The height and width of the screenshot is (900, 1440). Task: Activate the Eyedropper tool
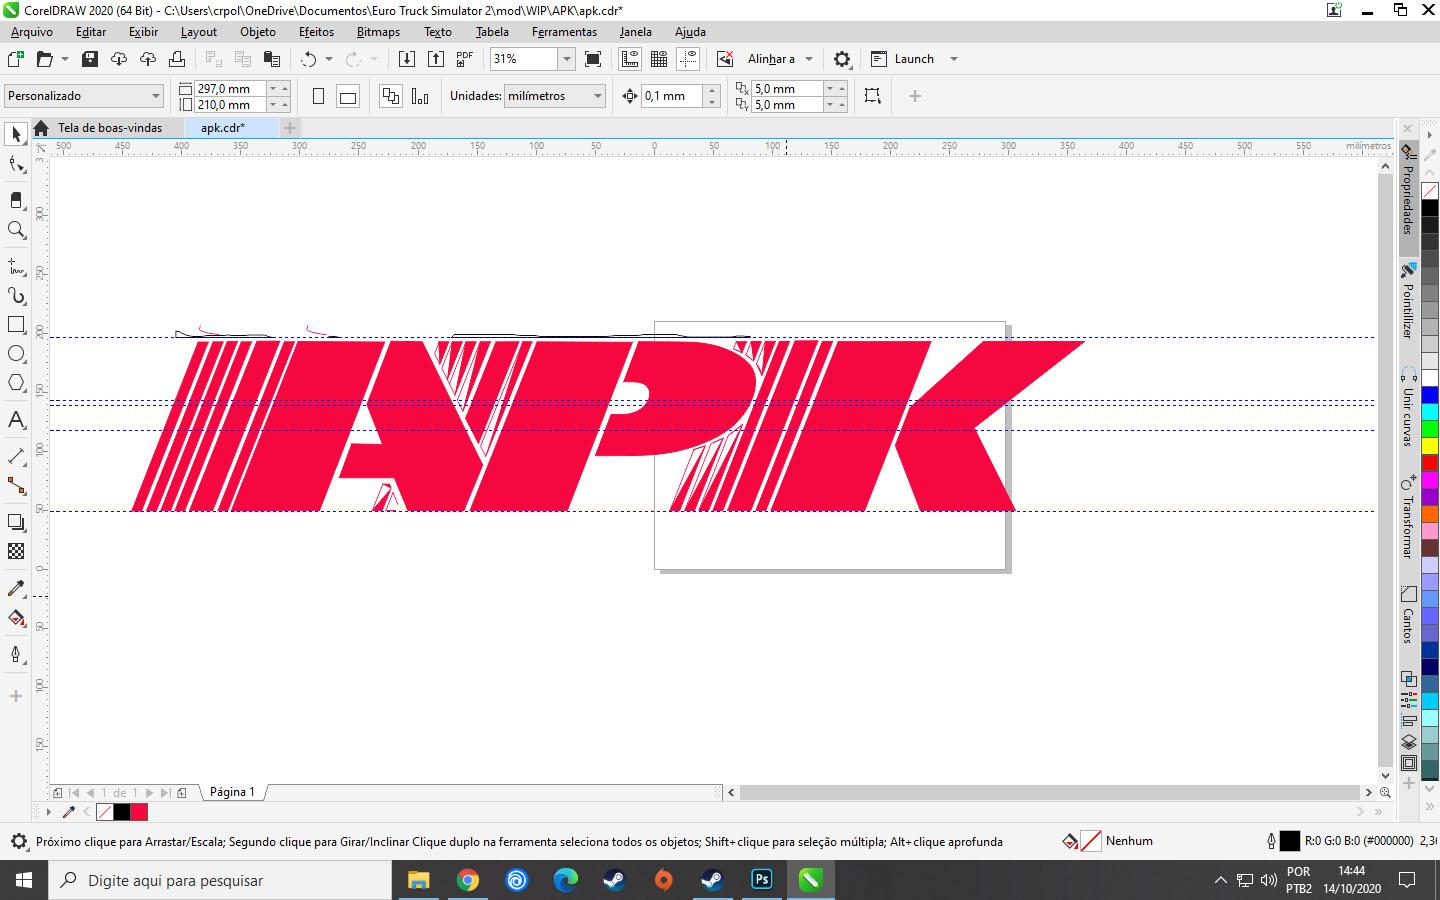[x=16, y=588]
